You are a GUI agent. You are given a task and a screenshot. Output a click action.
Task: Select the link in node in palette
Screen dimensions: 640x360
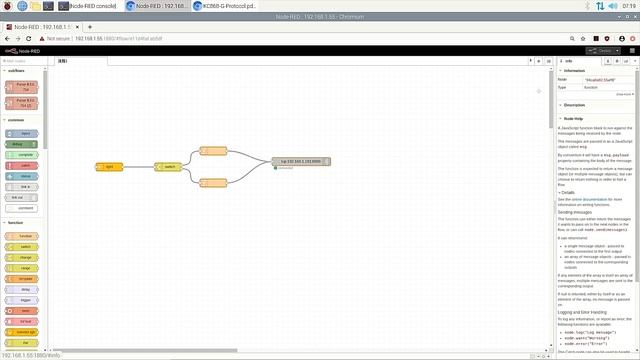(x=22, y=187)
